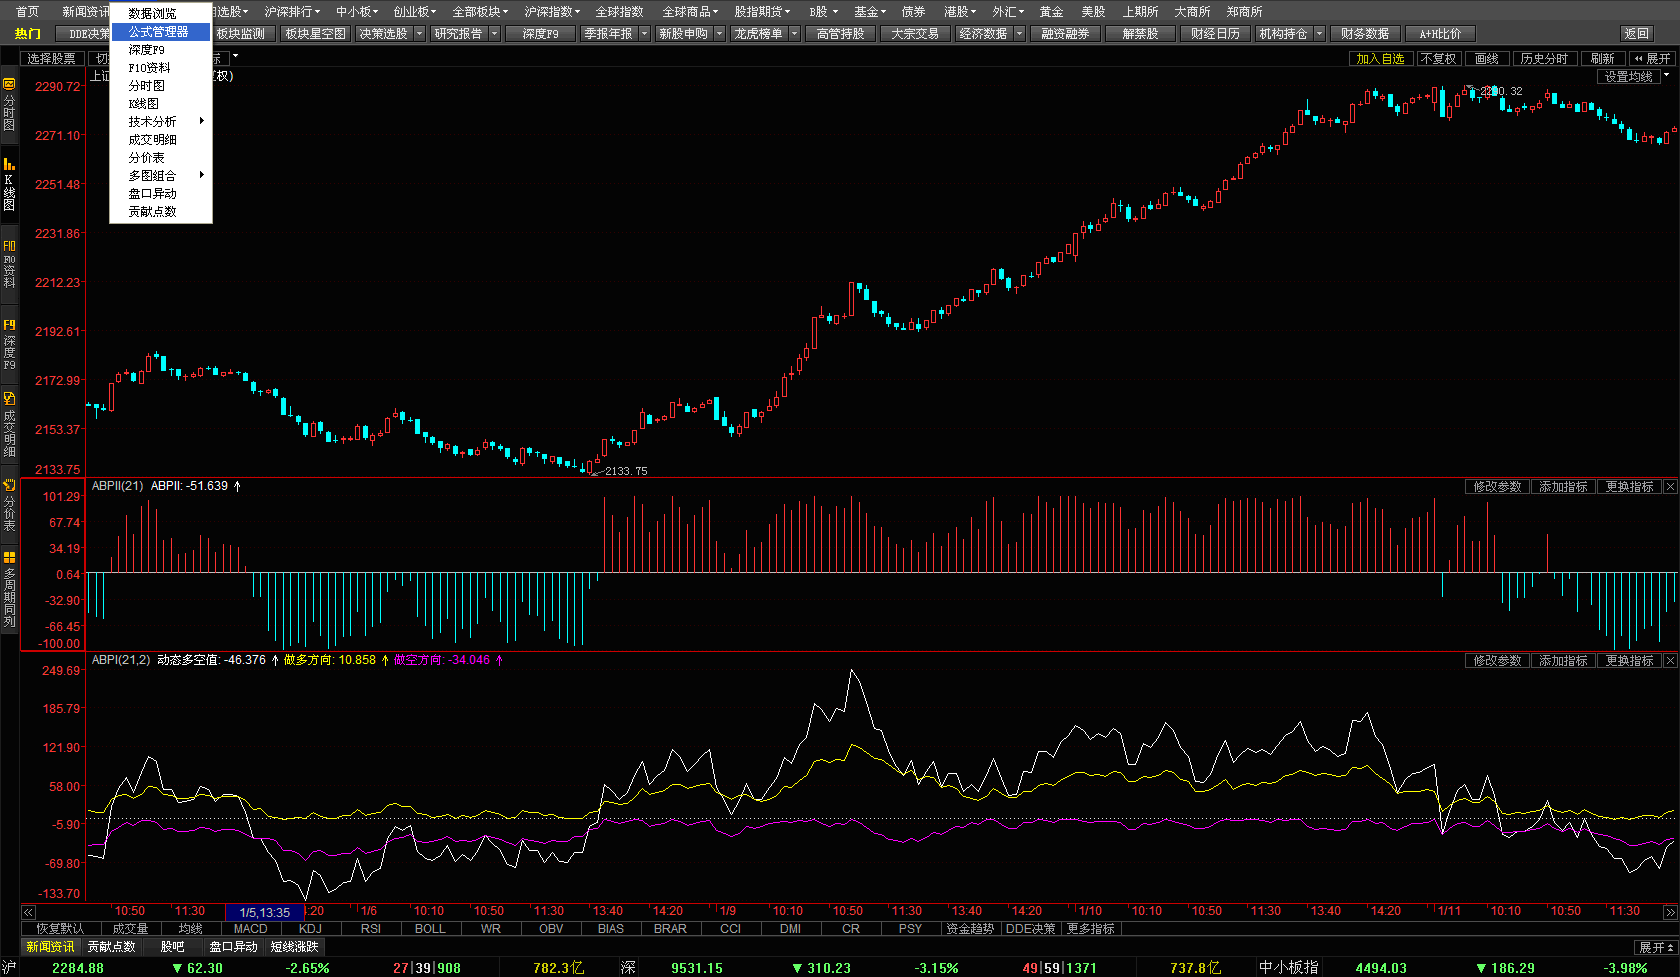
Task: Open 多图组合 submenu
Action: [x=161, y=176]
